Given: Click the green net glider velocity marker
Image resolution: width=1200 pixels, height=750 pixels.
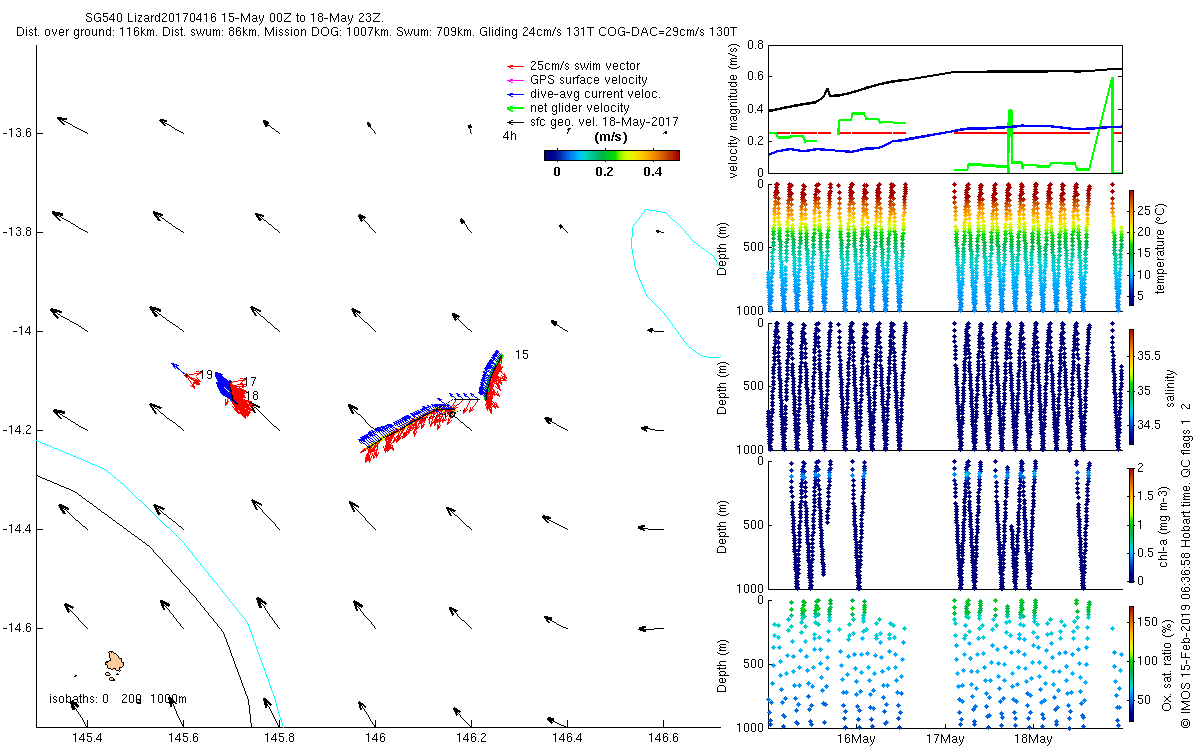Looking at the screenshot, I should pyautogui.click(x=515, y=108).
